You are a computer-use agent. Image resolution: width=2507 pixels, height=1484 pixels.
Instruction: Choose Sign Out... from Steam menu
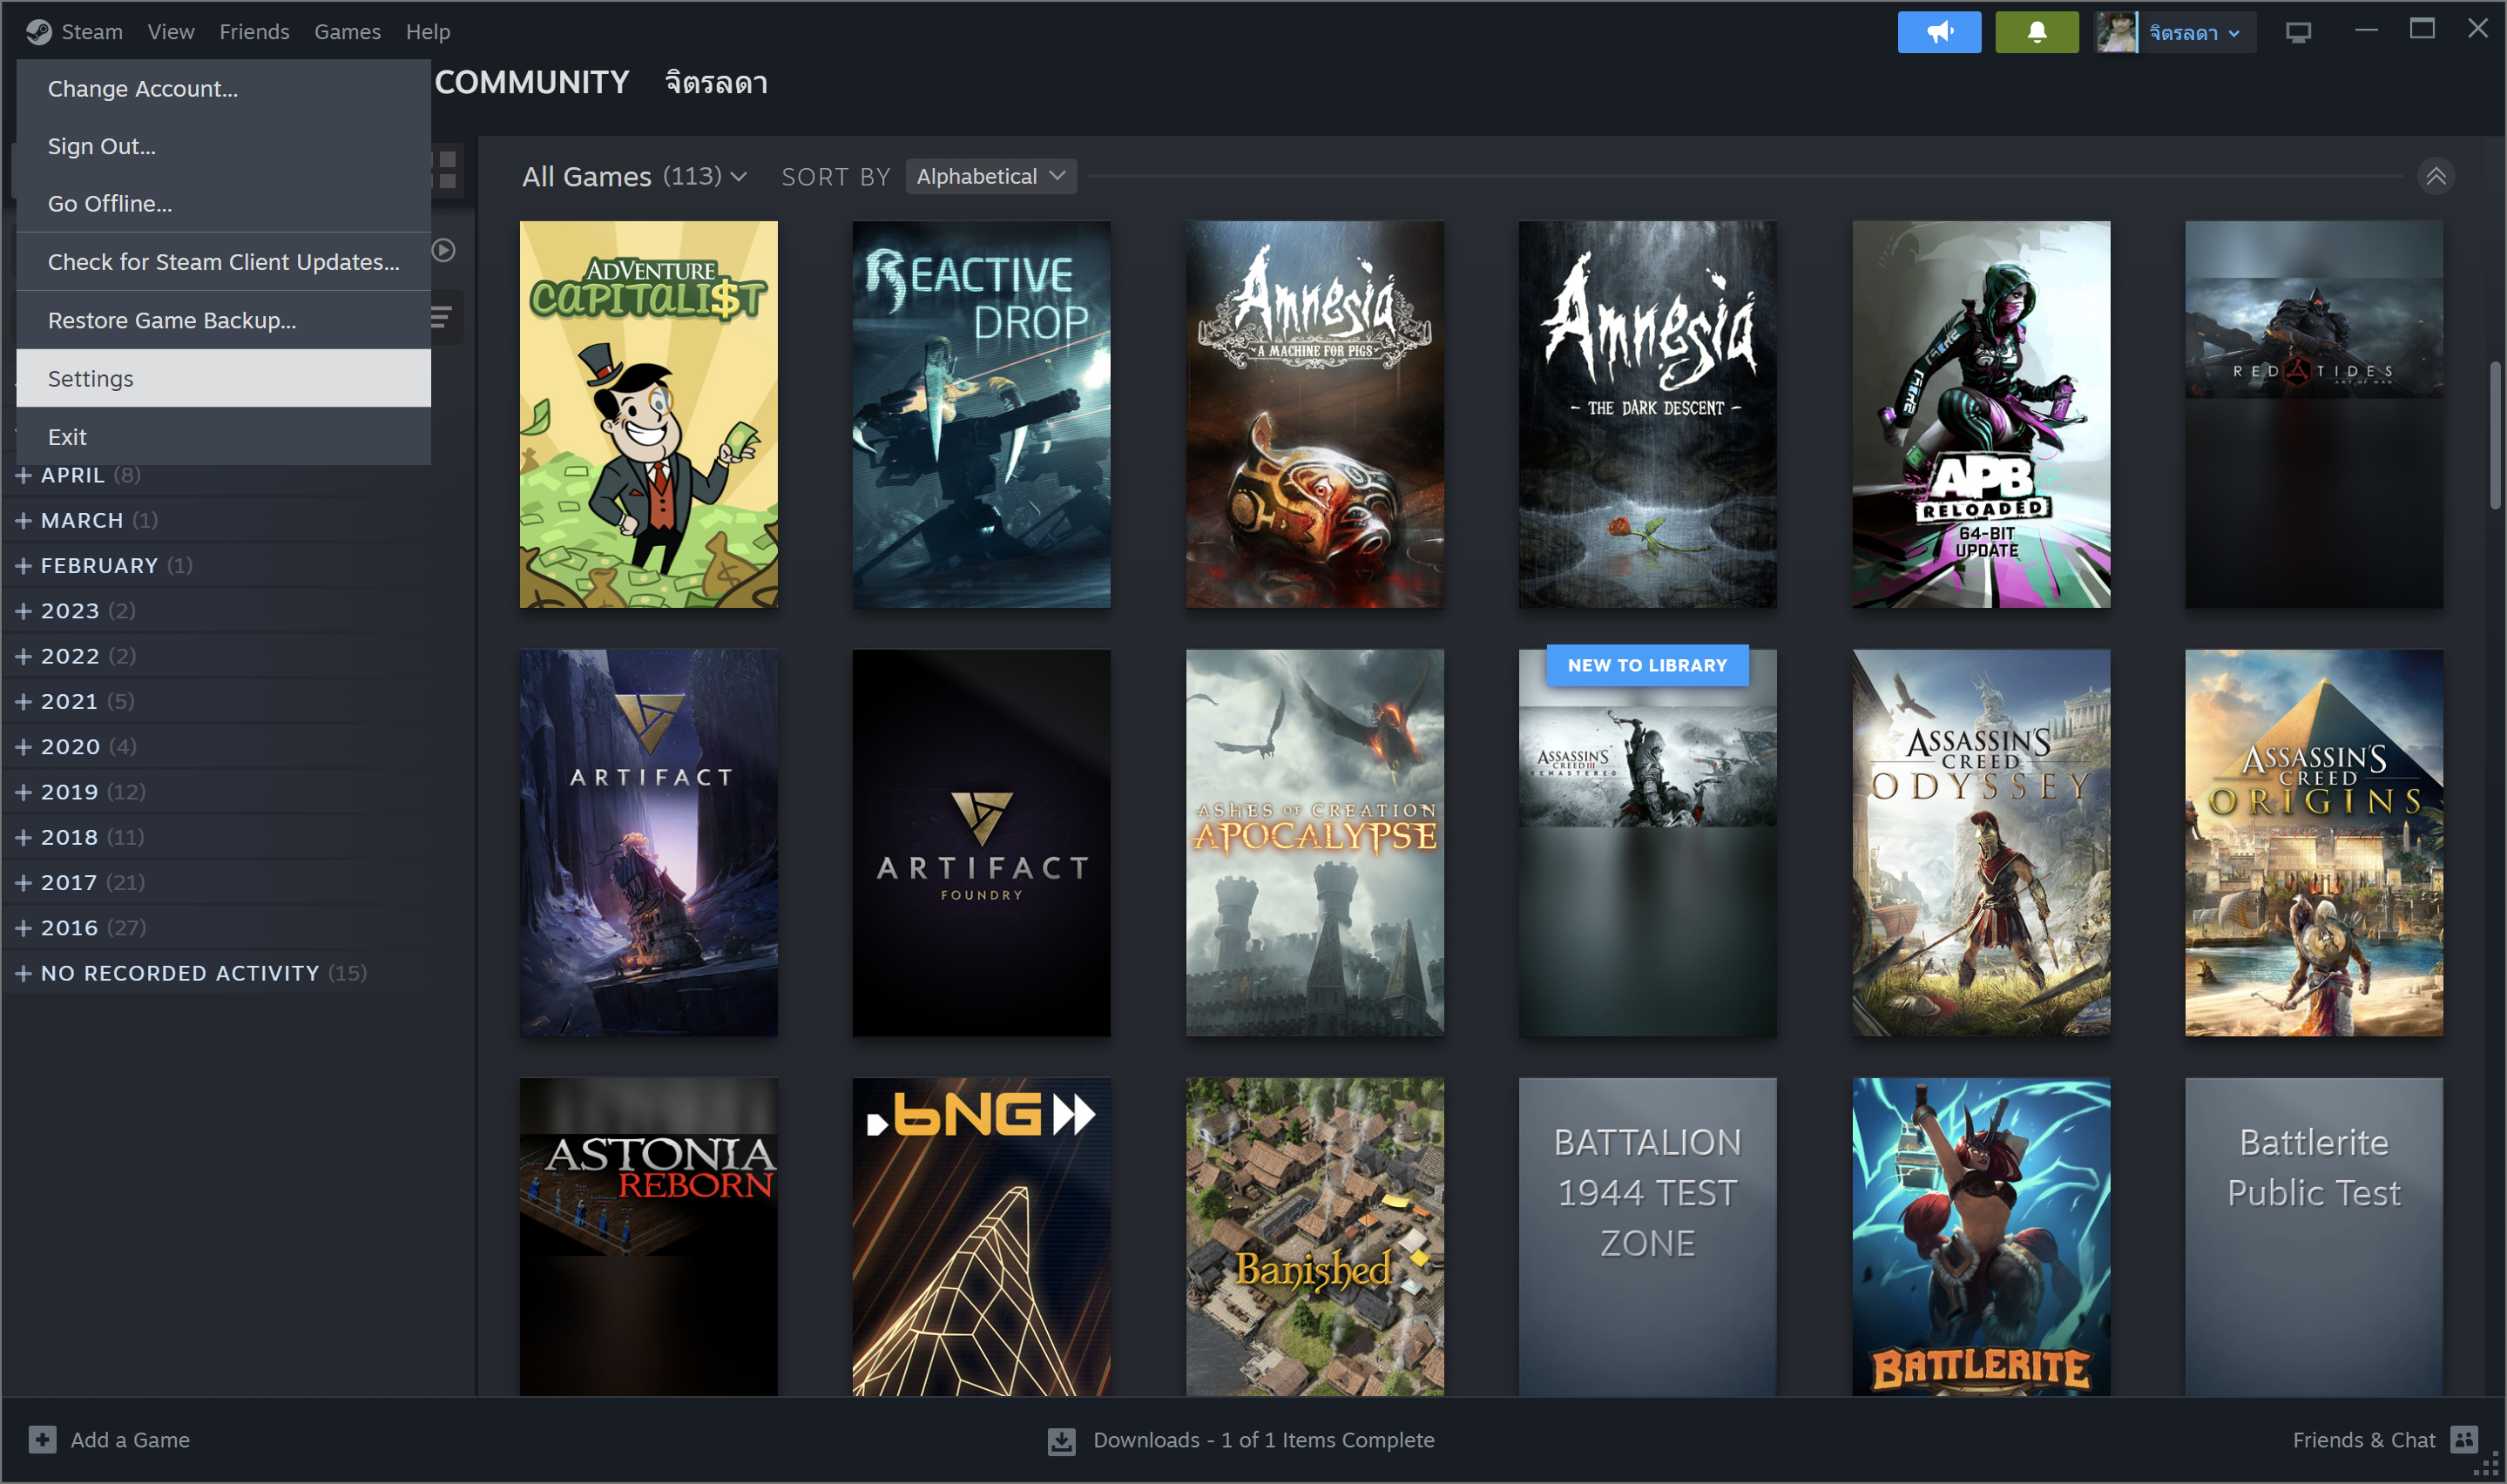coord(223,146)
